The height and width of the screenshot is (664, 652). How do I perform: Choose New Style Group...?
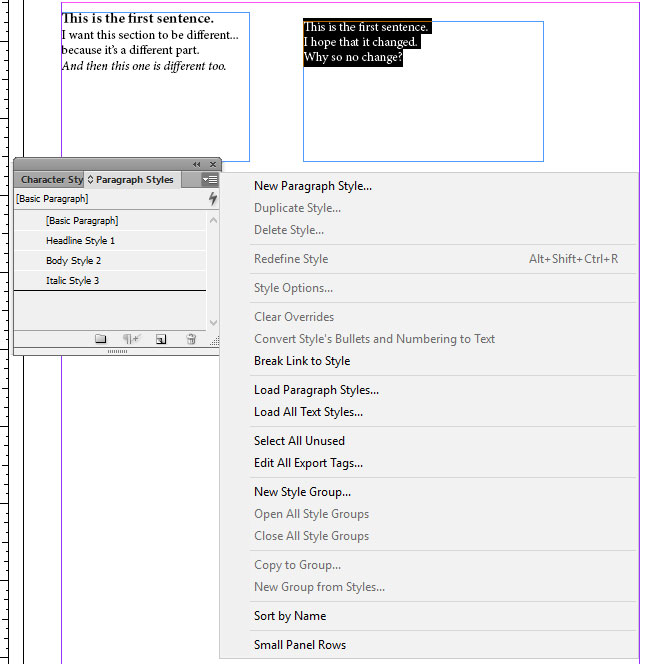(302, 492)
